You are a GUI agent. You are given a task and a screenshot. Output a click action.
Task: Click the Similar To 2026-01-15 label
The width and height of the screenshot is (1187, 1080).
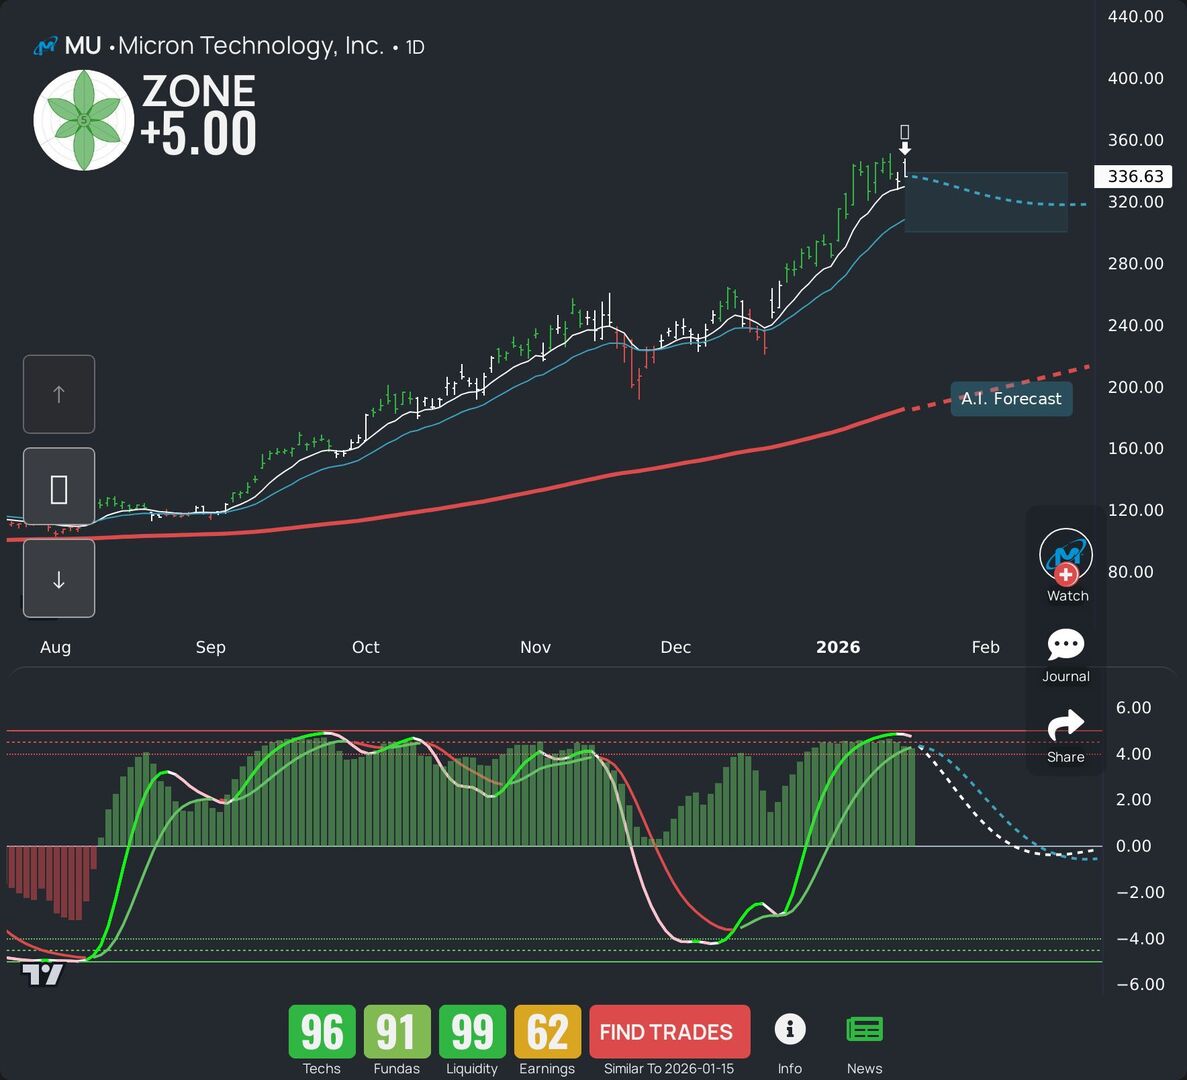tap(669, 1069)
